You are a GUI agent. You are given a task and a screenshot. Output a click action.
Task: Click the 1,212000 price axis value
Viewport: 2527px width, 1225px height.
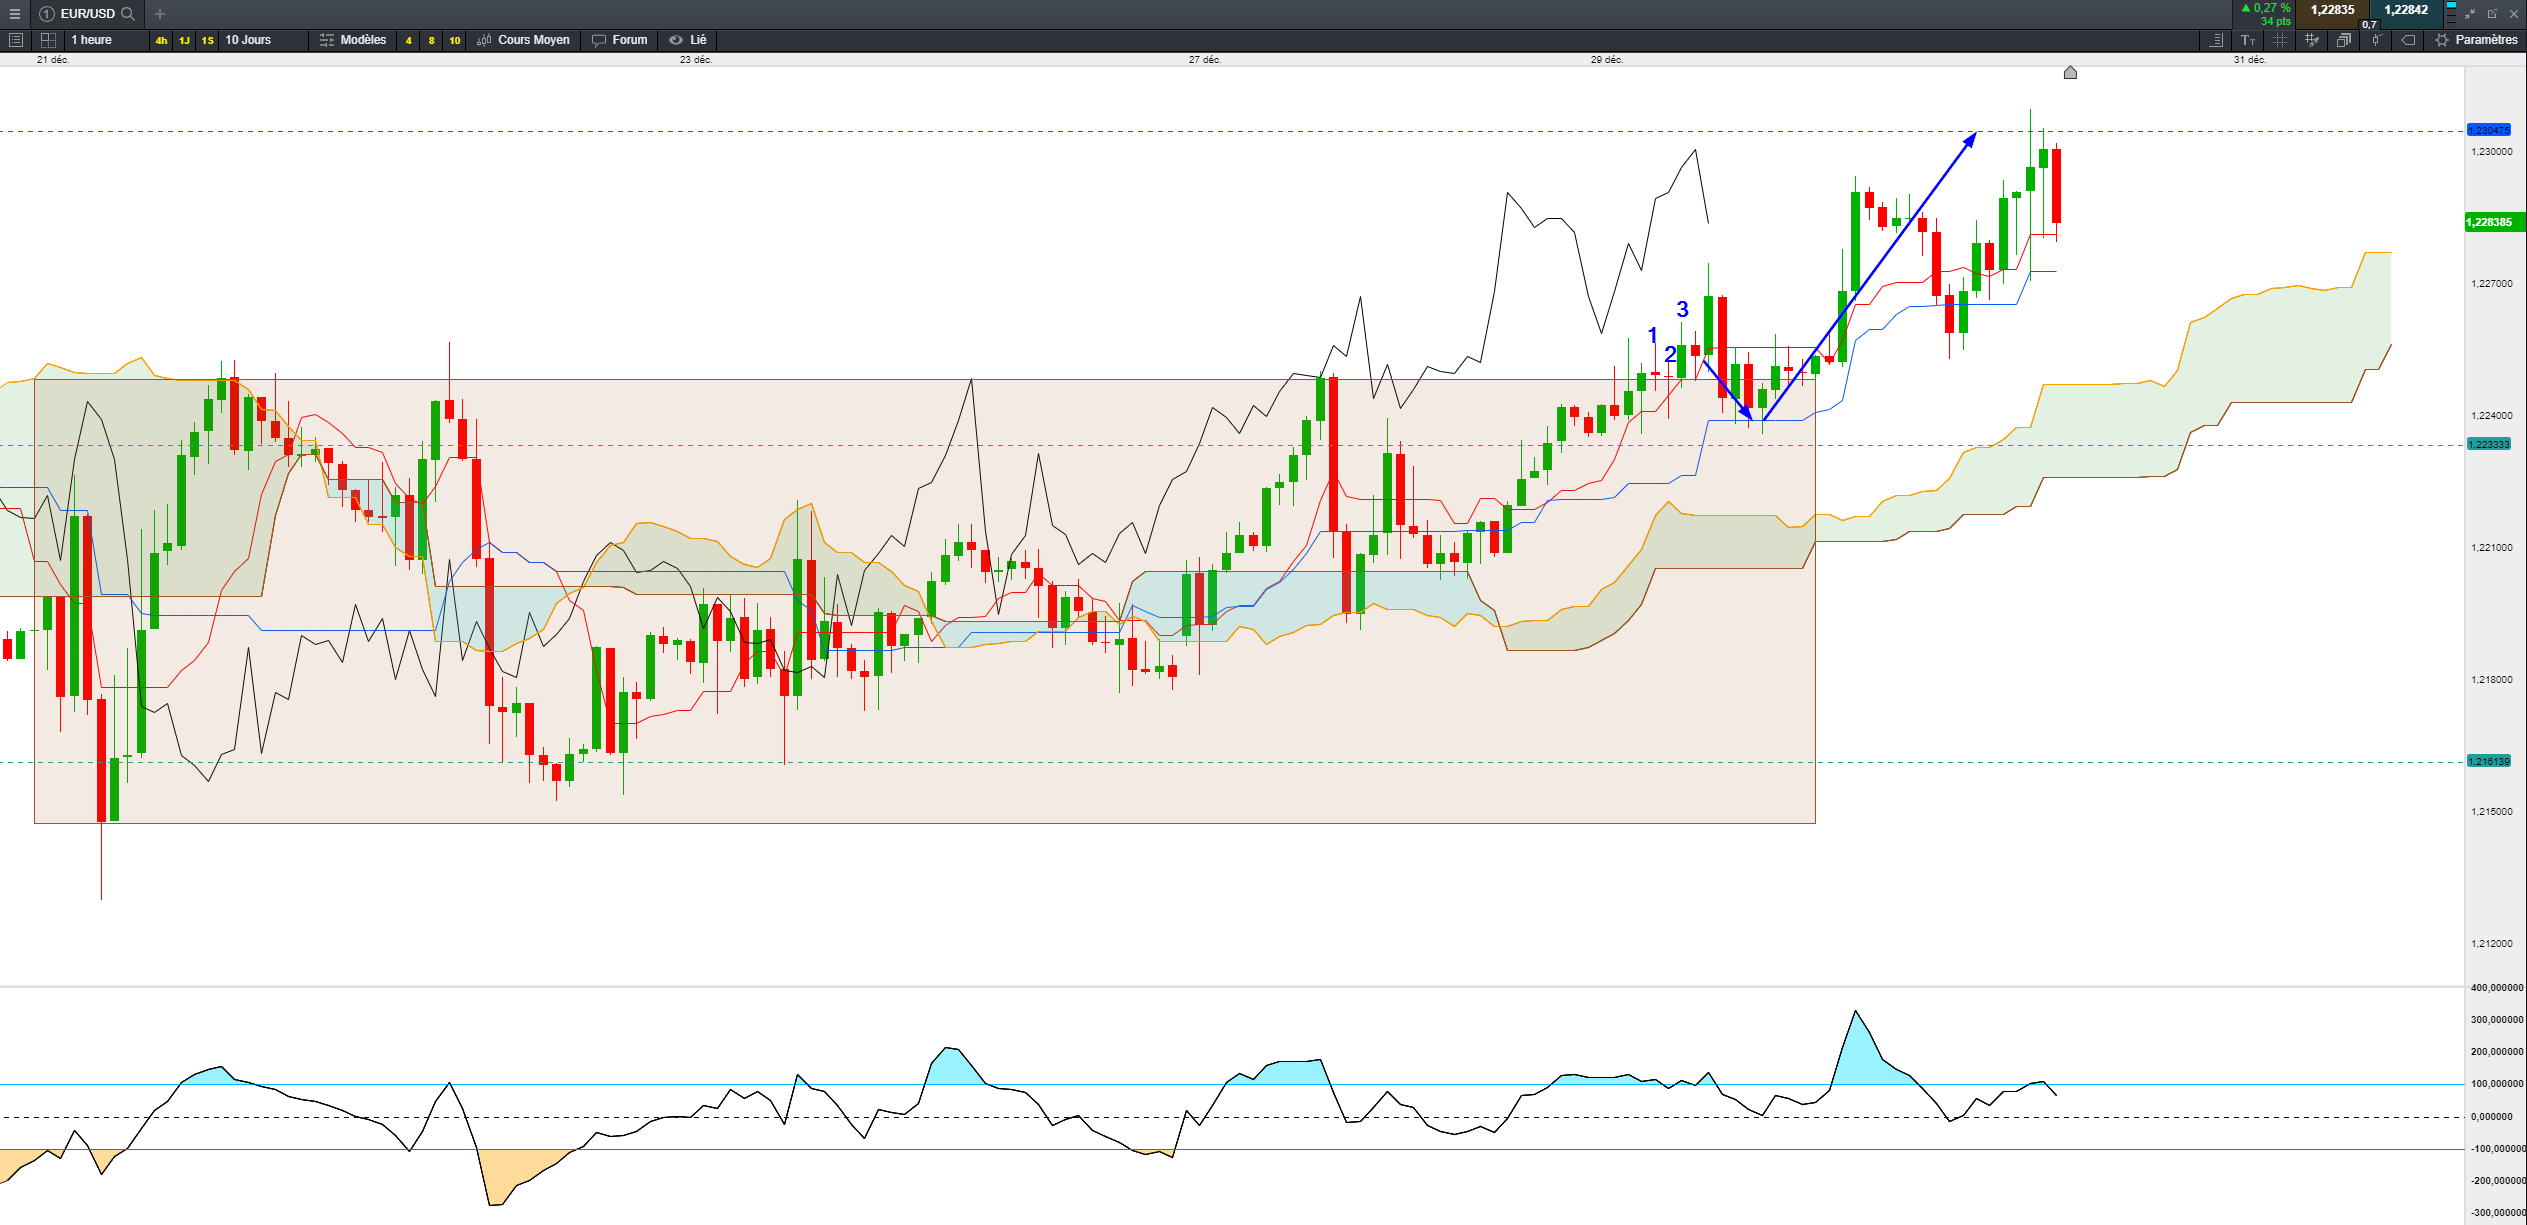point(2492,944)
